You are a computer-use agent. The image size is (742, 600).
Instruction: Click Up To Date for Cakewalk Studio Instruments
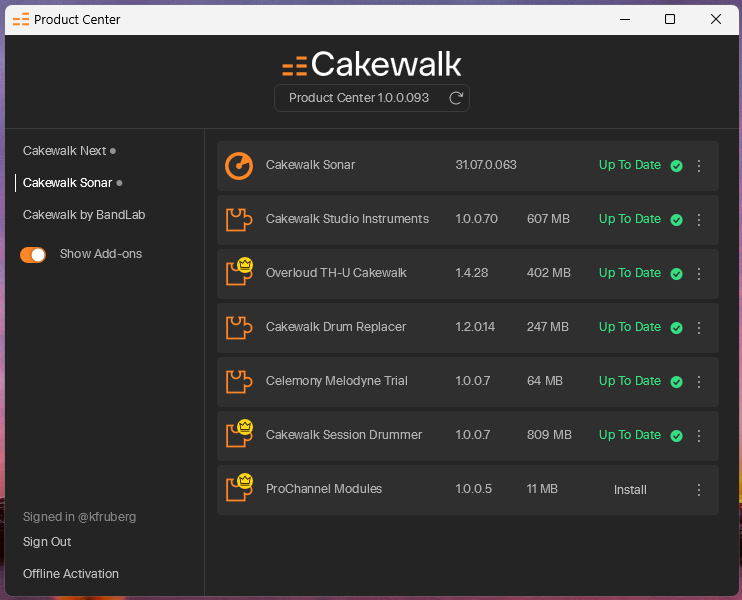[629, 219]
